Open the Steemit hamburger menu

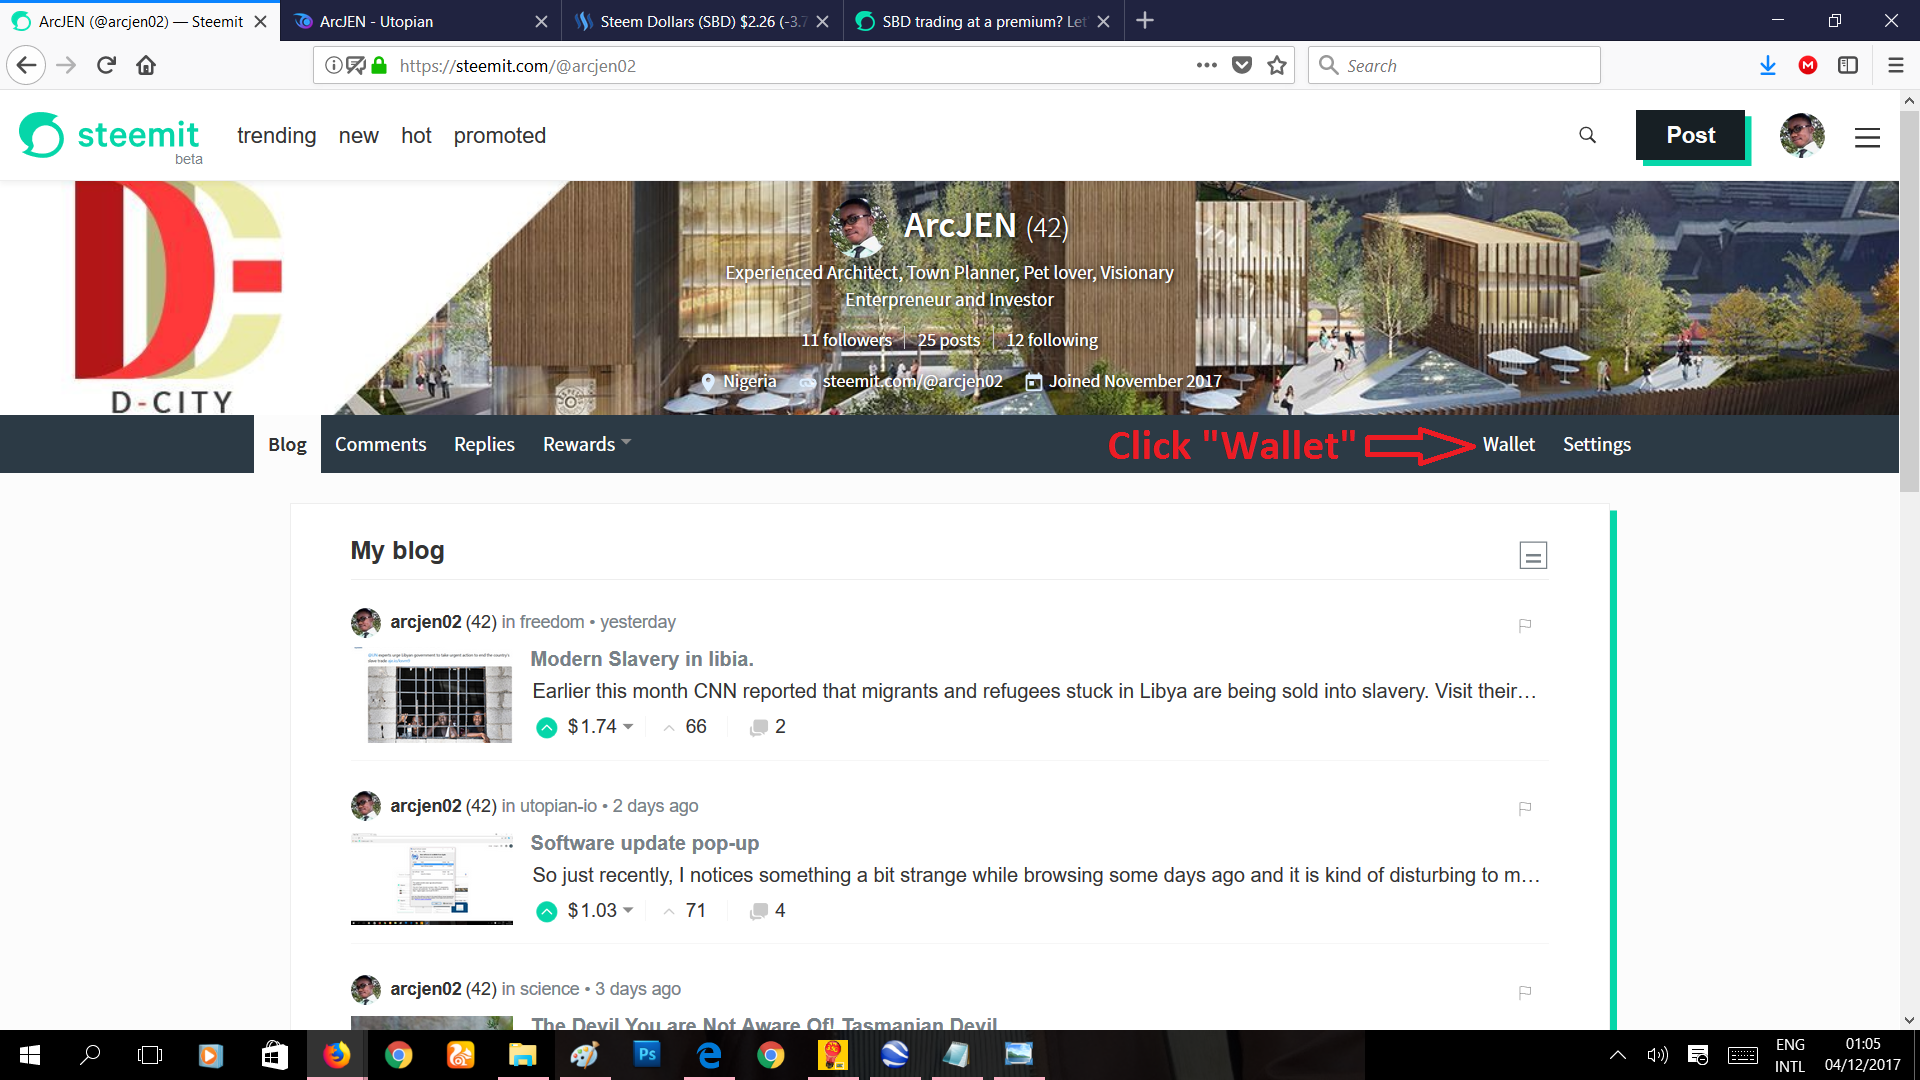click(1867, 137)
